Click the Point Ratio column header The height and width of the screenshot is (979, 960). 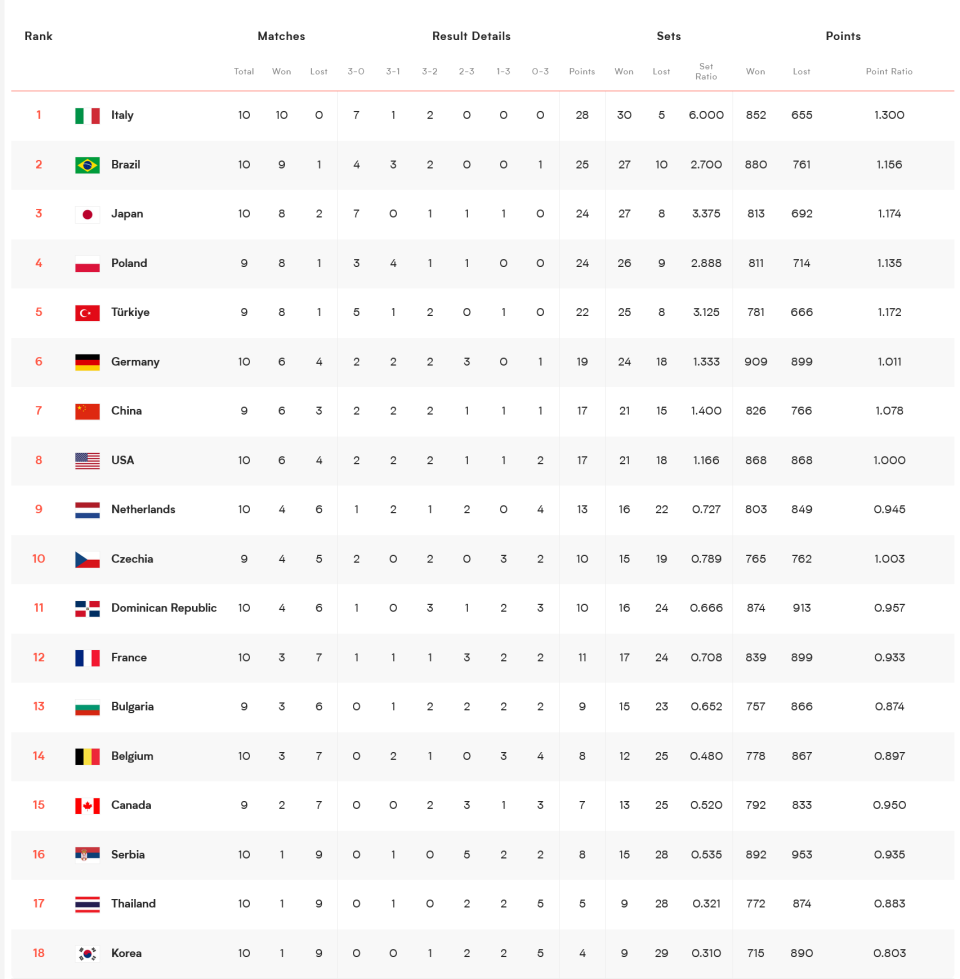889,71
